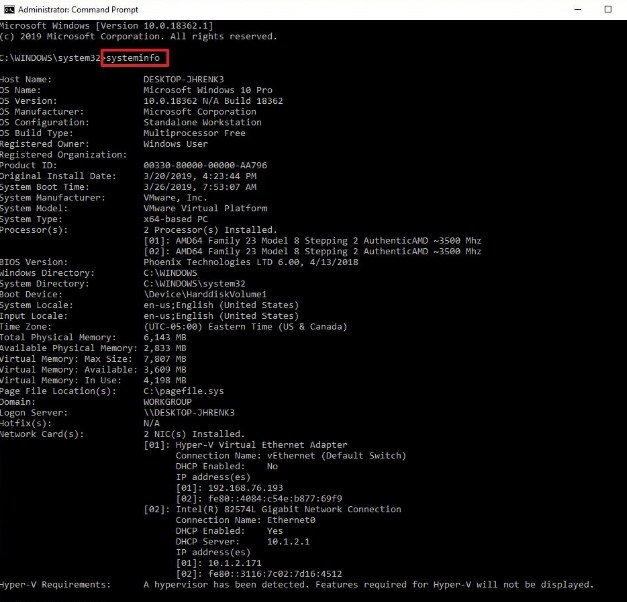This screenshot has height=602, width=627.
Task: Click product ID 00330-80000-00000-AA796
Action: tap(205, 165)
